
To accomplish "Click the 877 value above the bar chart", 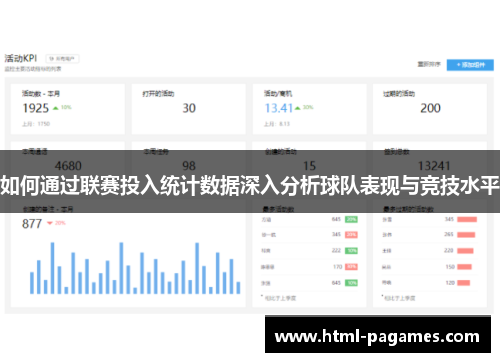I will point(32,224).
